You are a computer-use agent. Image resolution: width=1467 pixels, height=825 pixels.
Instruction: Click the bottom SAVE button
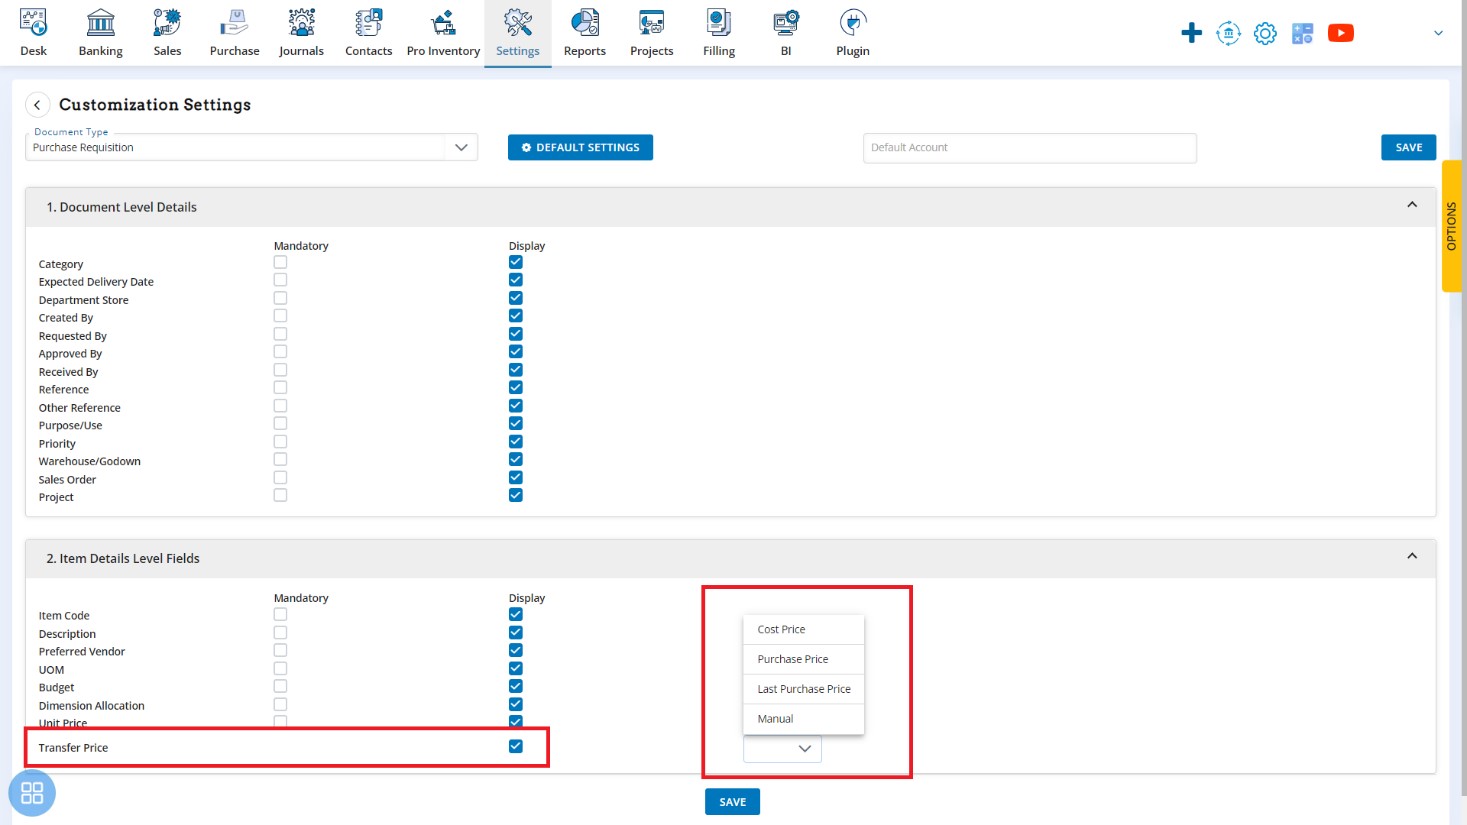click(x=732, y=802)
